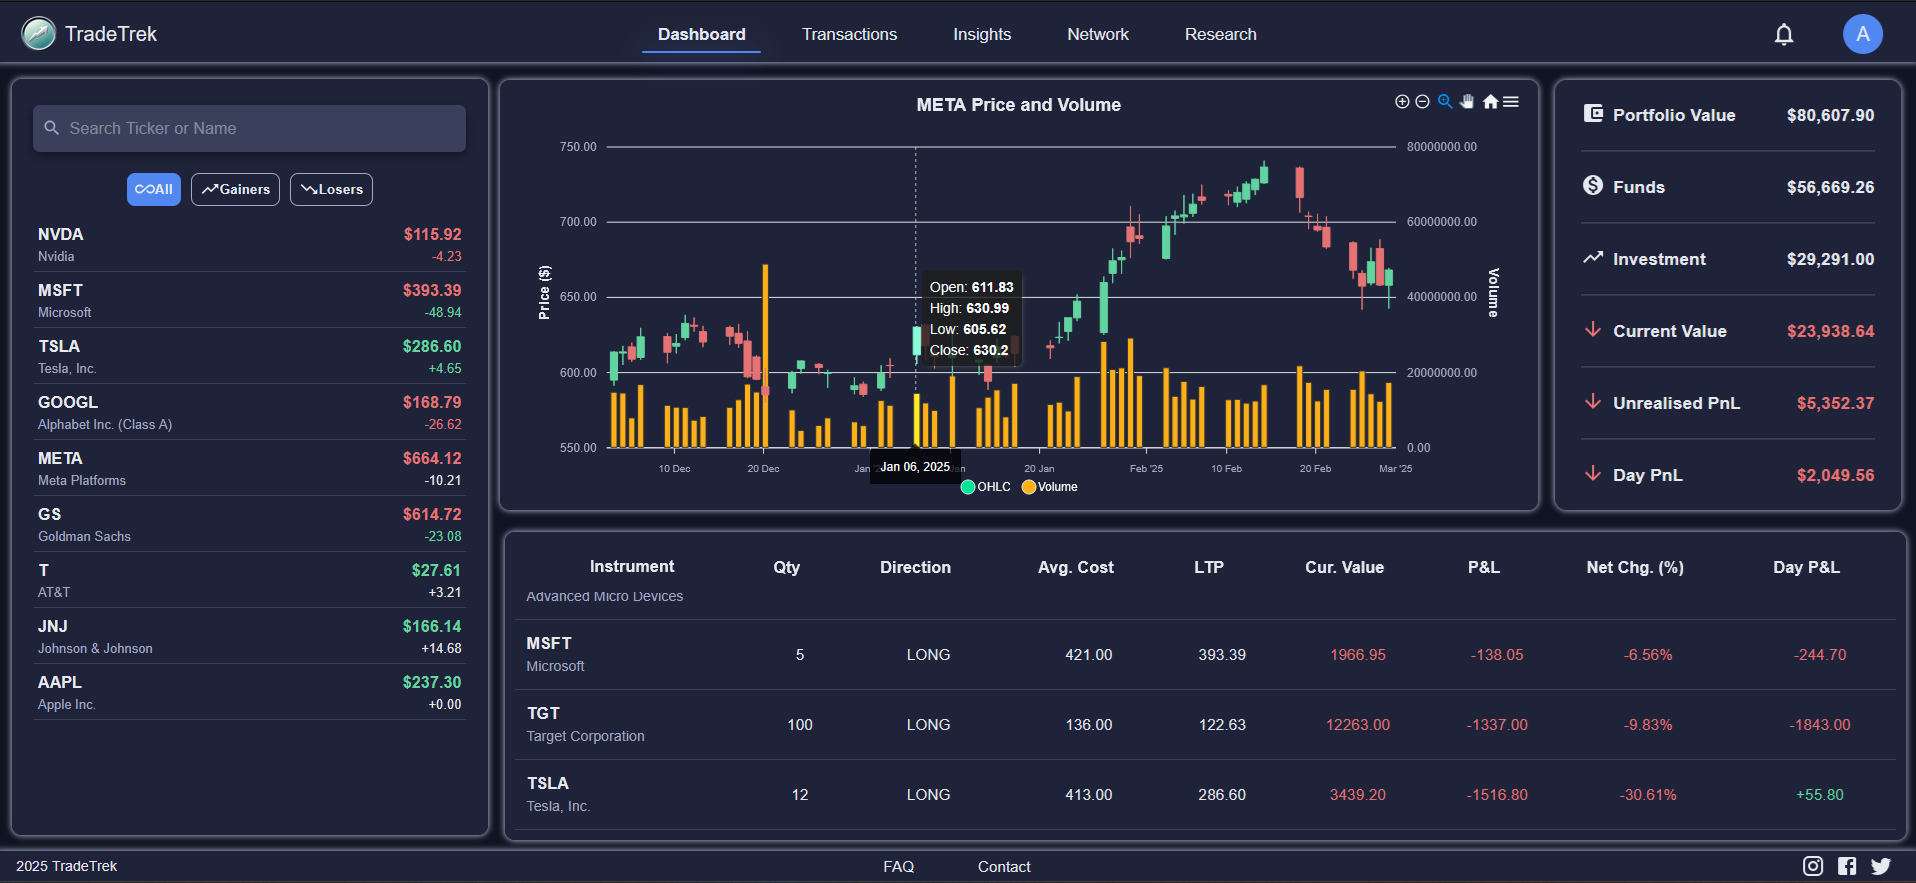Click the green candlestick at the chart peak
This screenshot has width=1916, height=883.
[1264, 174]
